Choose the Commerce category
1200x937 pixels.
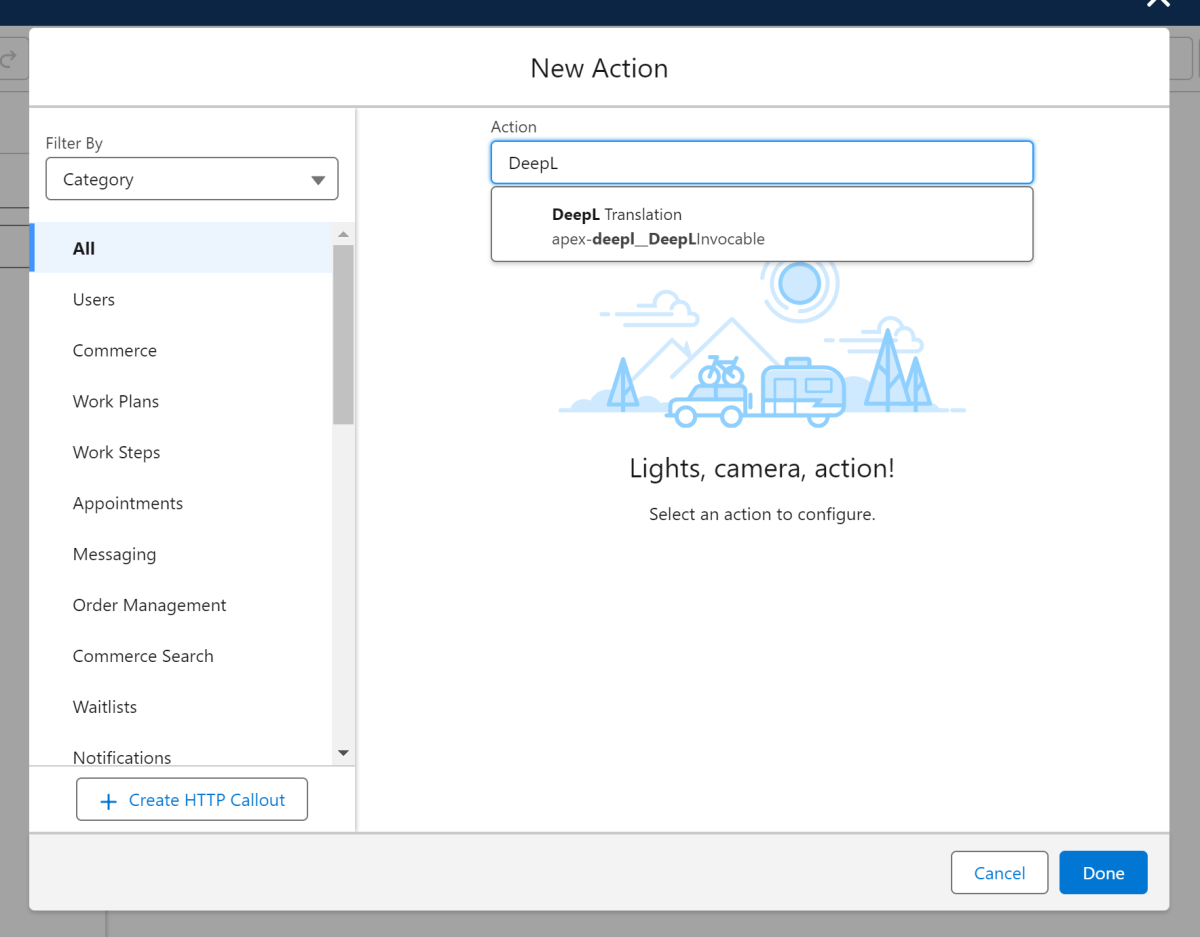[115, 351]
